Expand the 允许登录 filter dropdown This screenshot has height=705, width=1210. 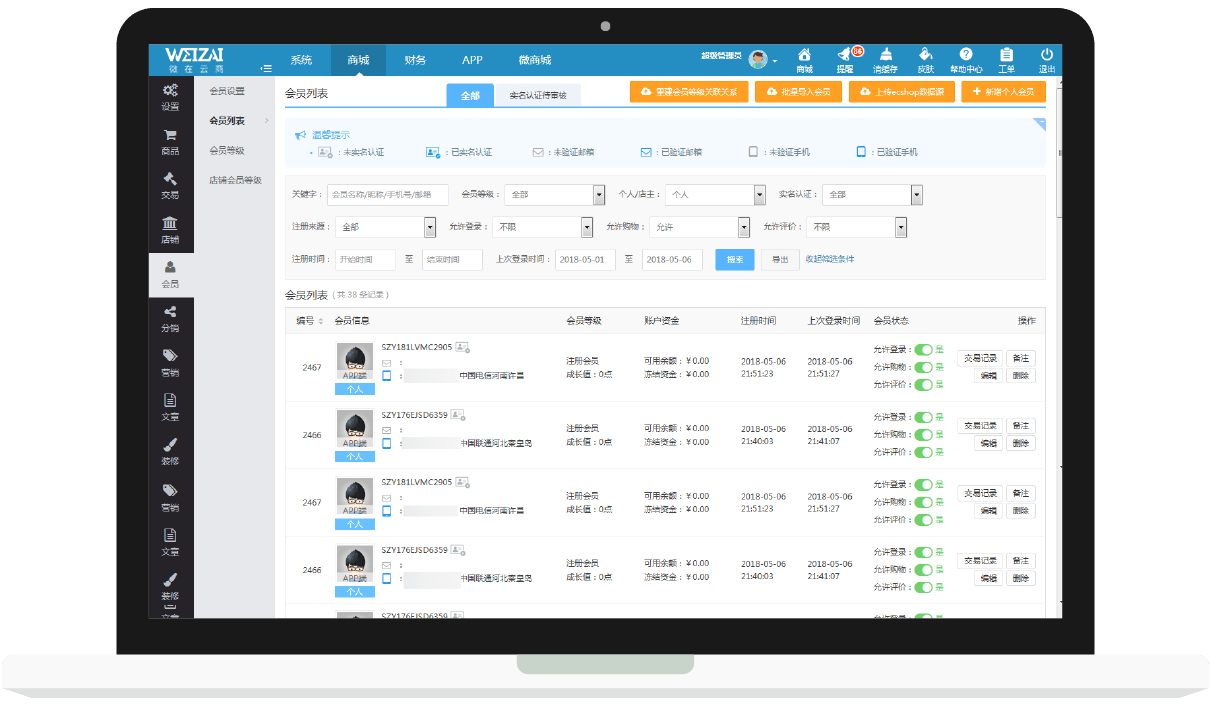(x=543, y=227)
